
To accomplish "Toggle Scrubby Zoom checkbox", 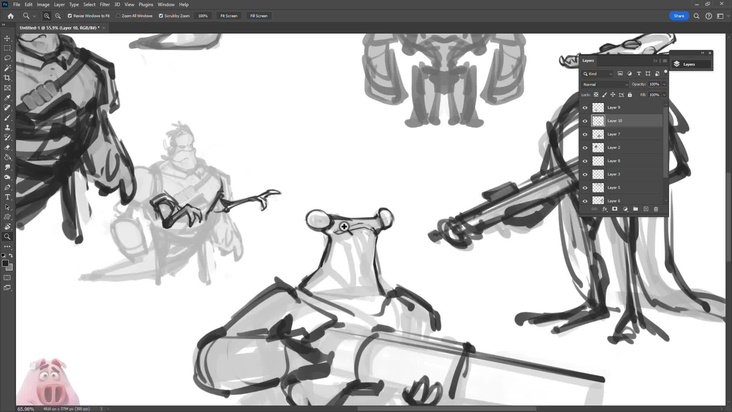I will pos(161,16).
